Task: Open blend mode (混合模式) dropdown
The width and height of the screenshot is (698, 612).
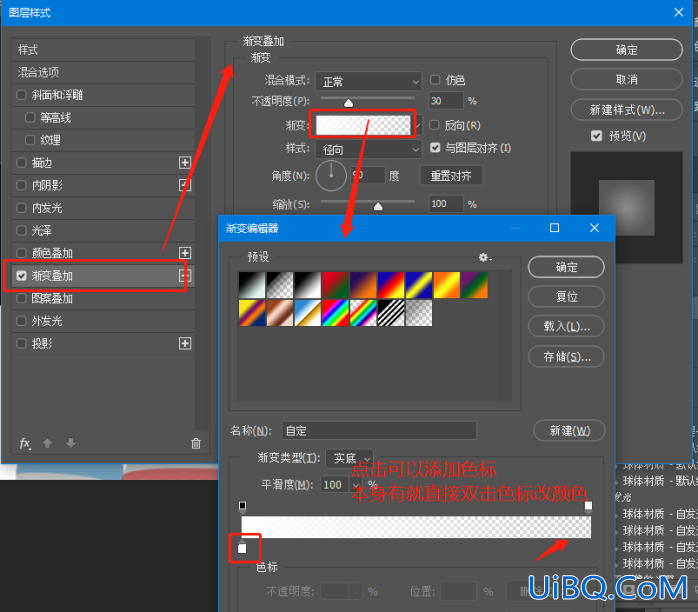Action: click(368, 82)
